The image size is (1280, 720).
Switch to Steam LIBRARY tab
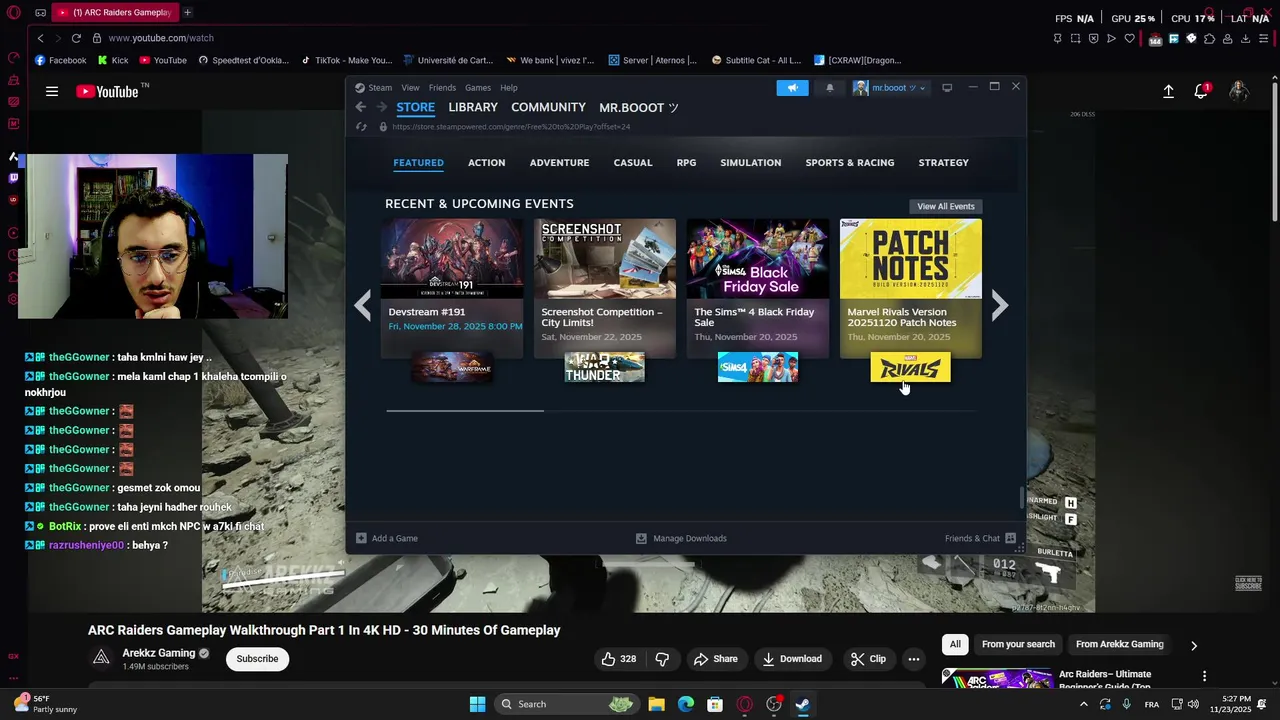tap(473, 107)
